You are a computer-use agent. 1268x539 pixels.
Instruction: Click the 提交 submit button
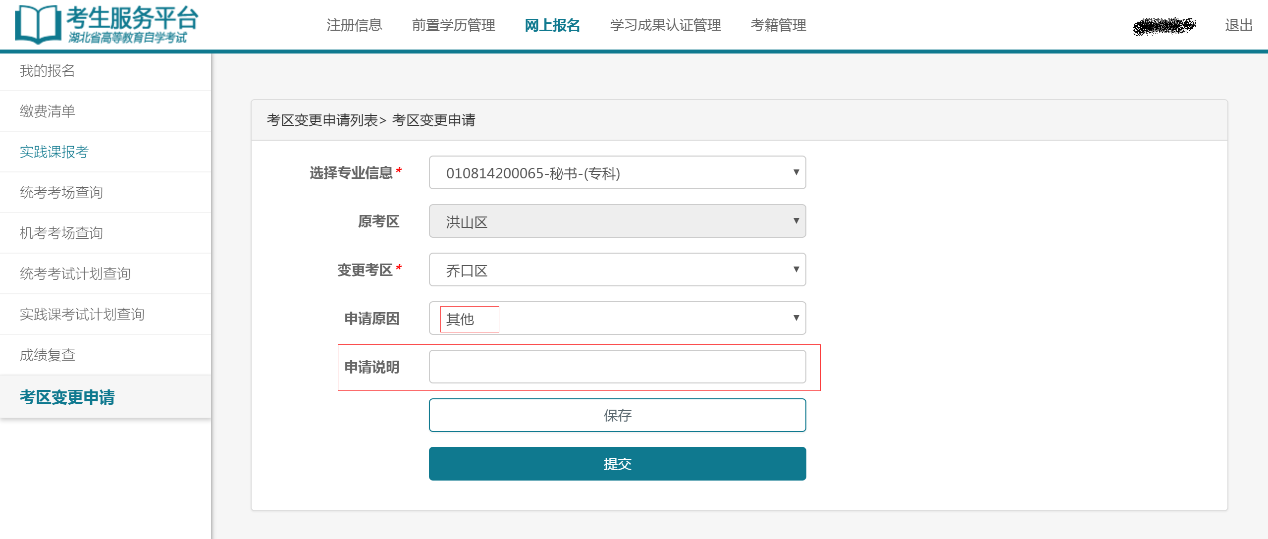617,464
